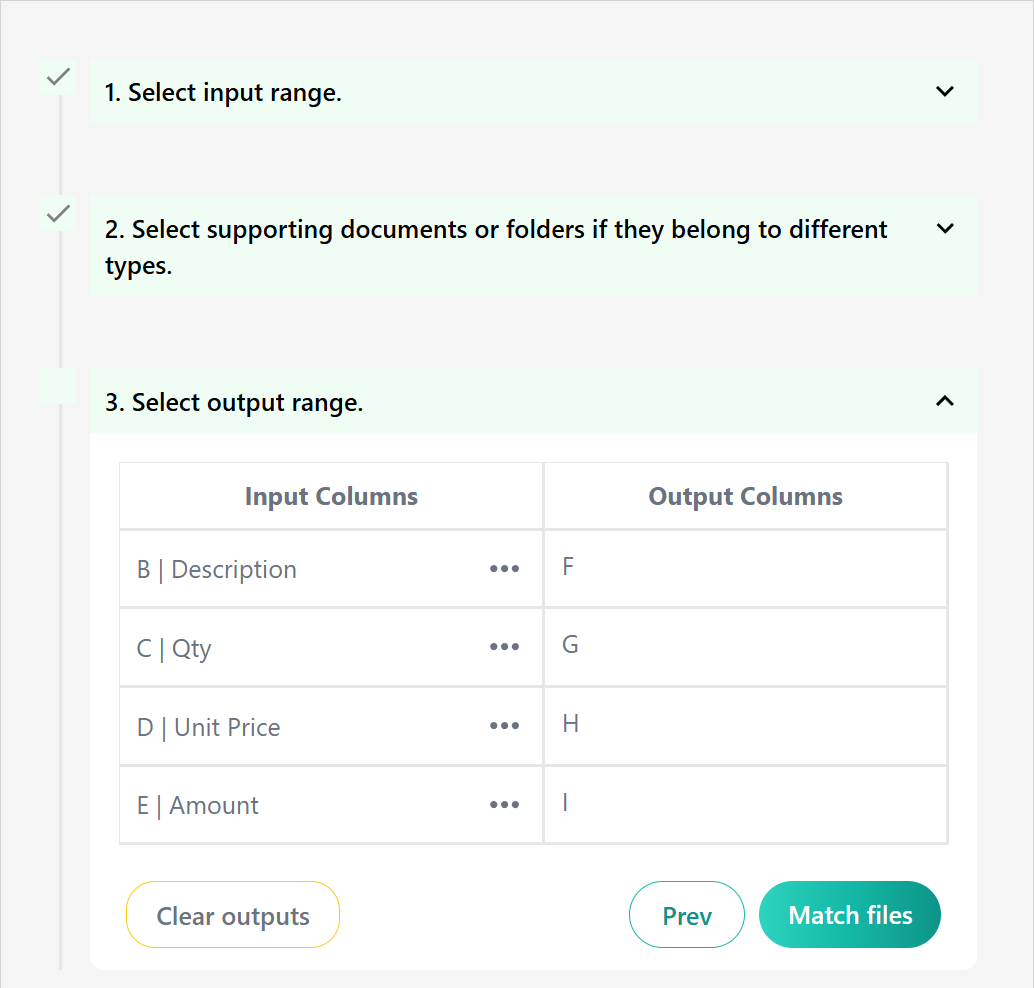This screenshot has width=1034, height=988.
Task: Select output column G cell
Action: (x=745, y=646)
